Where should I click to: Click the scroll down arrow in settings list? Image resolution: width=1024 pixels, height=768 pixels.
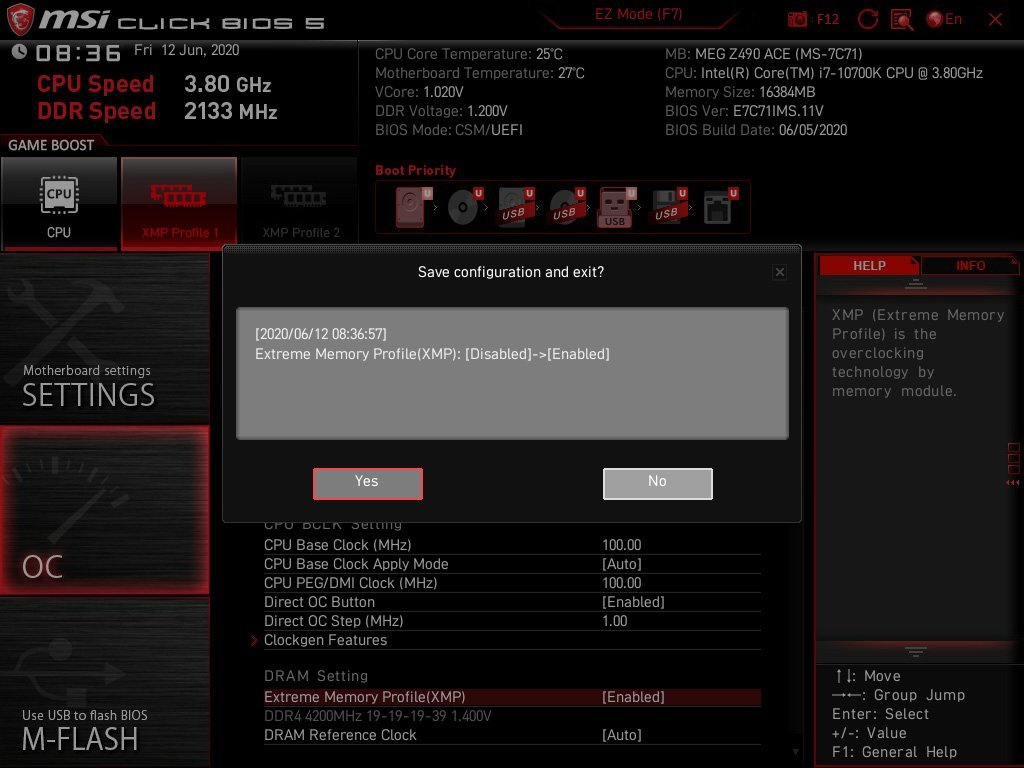(795, 752)
